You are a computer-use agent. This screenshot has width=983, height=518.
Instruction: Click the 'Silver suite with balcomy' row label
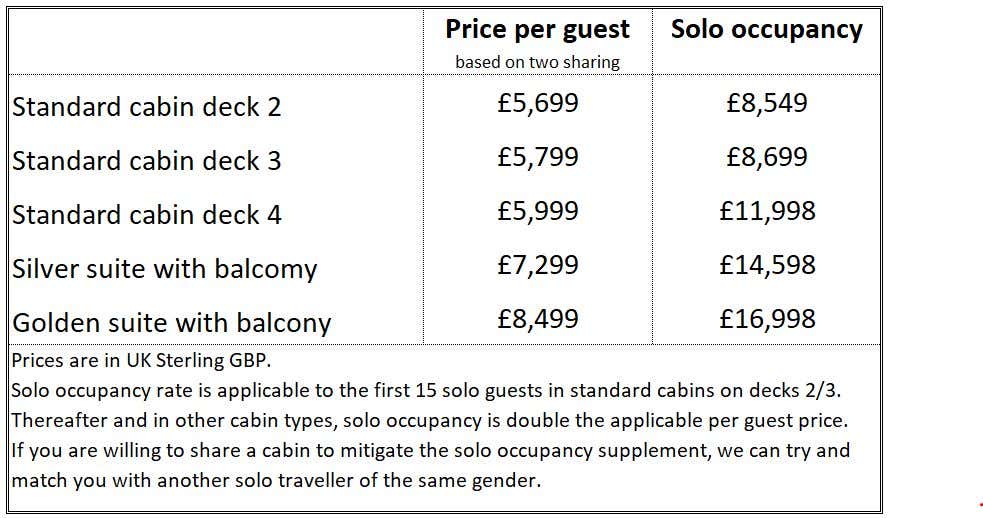click(x=165, y=269)
